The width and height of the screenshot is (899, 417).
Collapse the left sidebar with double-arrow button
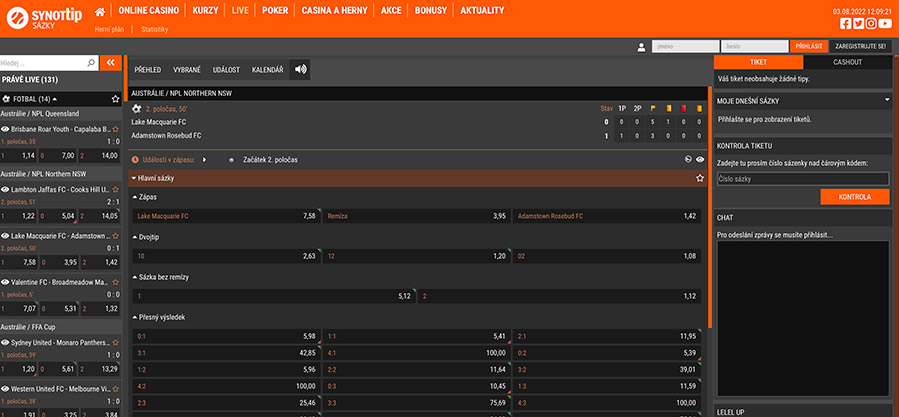click(111, 62)
